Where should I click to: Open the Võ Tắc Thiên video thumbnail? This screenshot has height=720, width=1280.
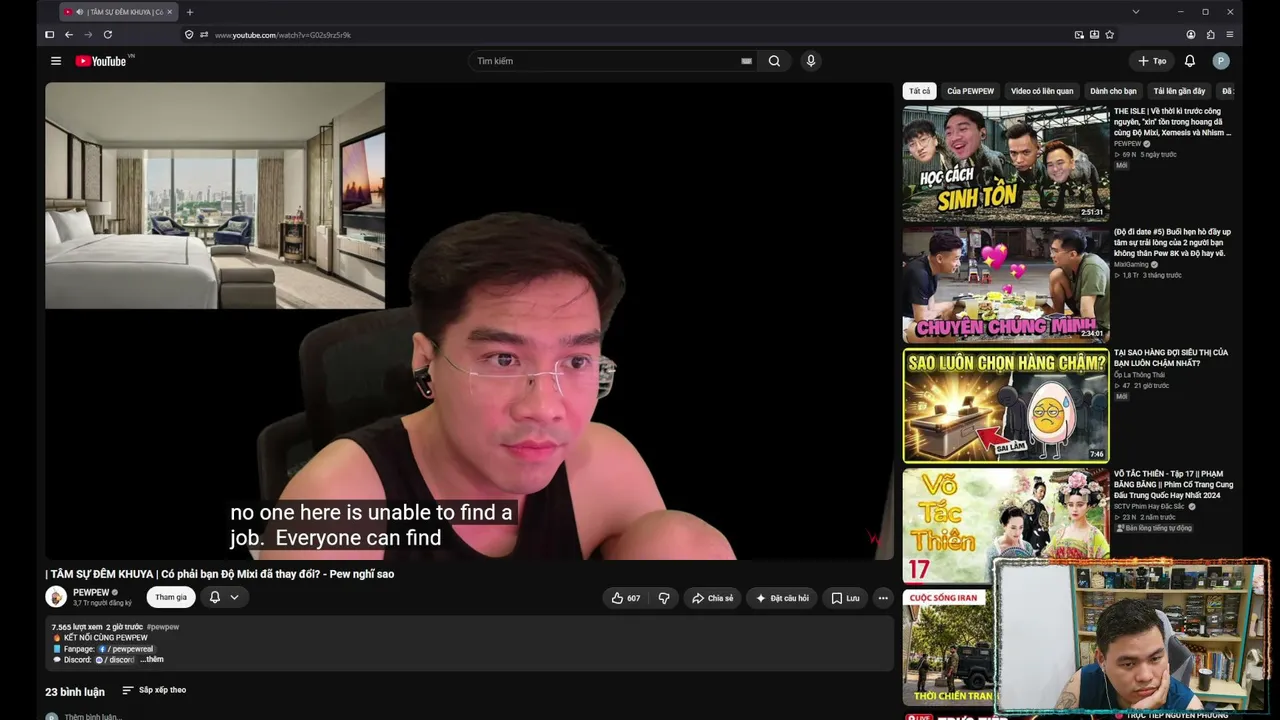point(1006,526)
